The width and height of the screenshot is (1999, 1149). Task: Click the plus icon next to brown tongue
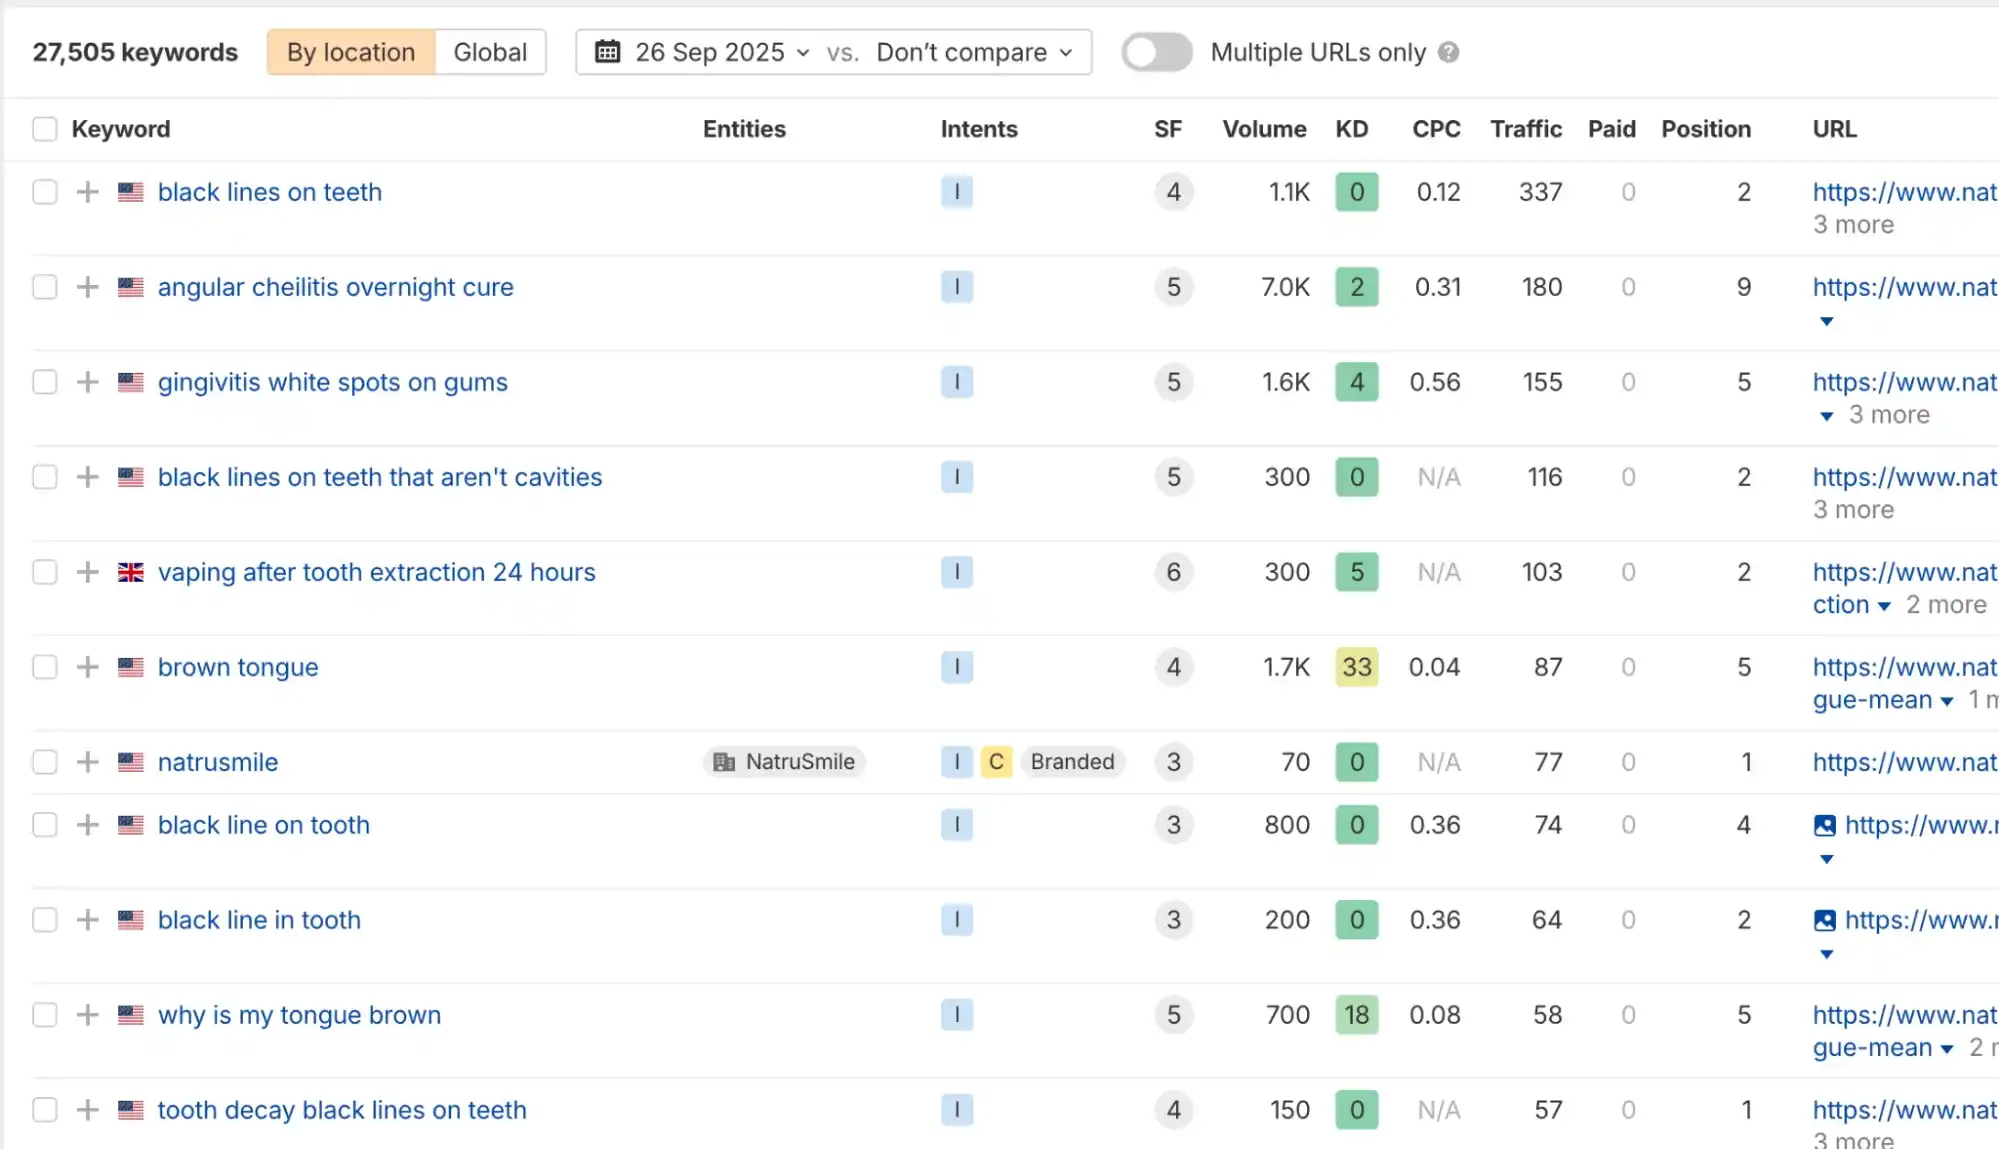(x=88, y=667)
